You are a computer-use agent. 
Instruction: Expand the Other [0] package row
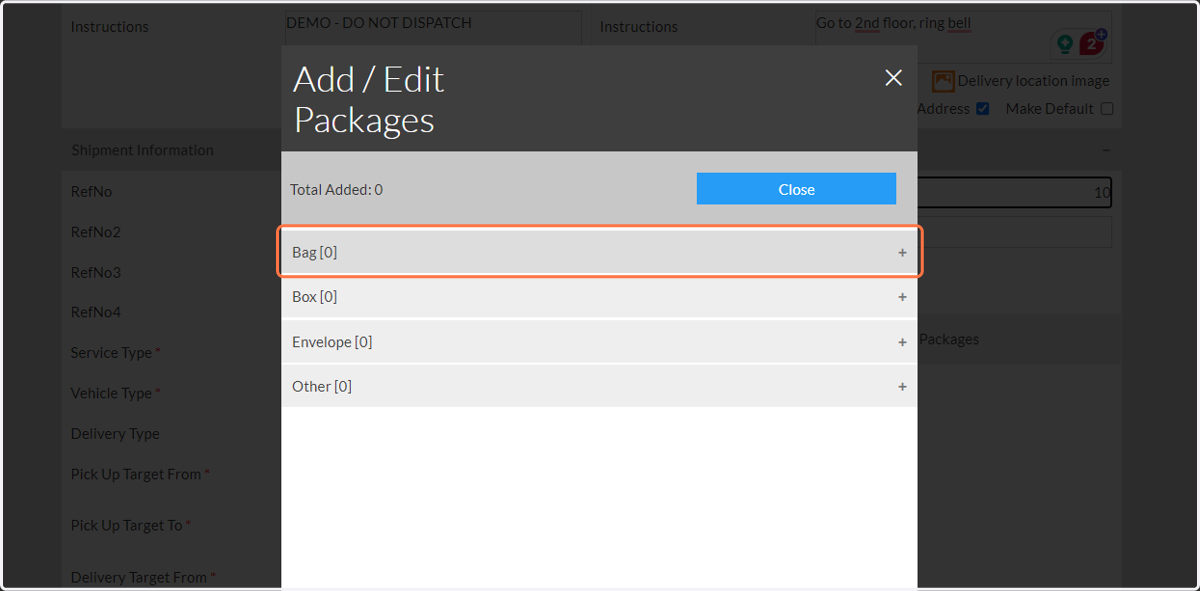599,386
